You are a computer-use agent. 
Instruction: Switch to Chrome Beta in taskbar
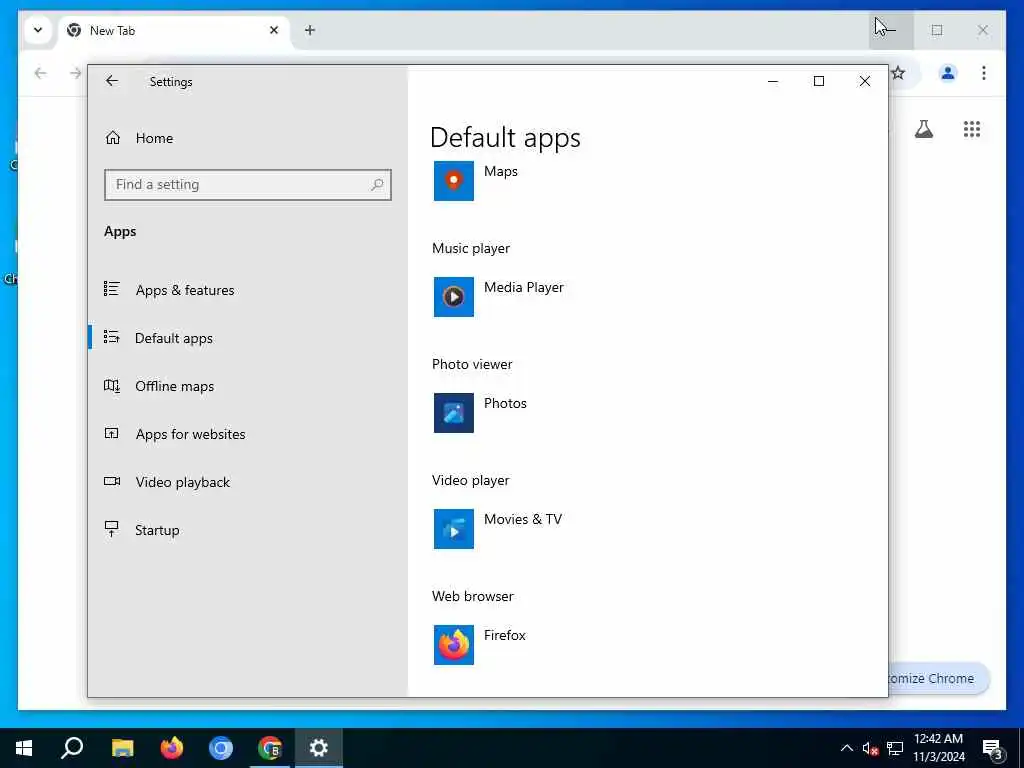click(x=270, y=748)
